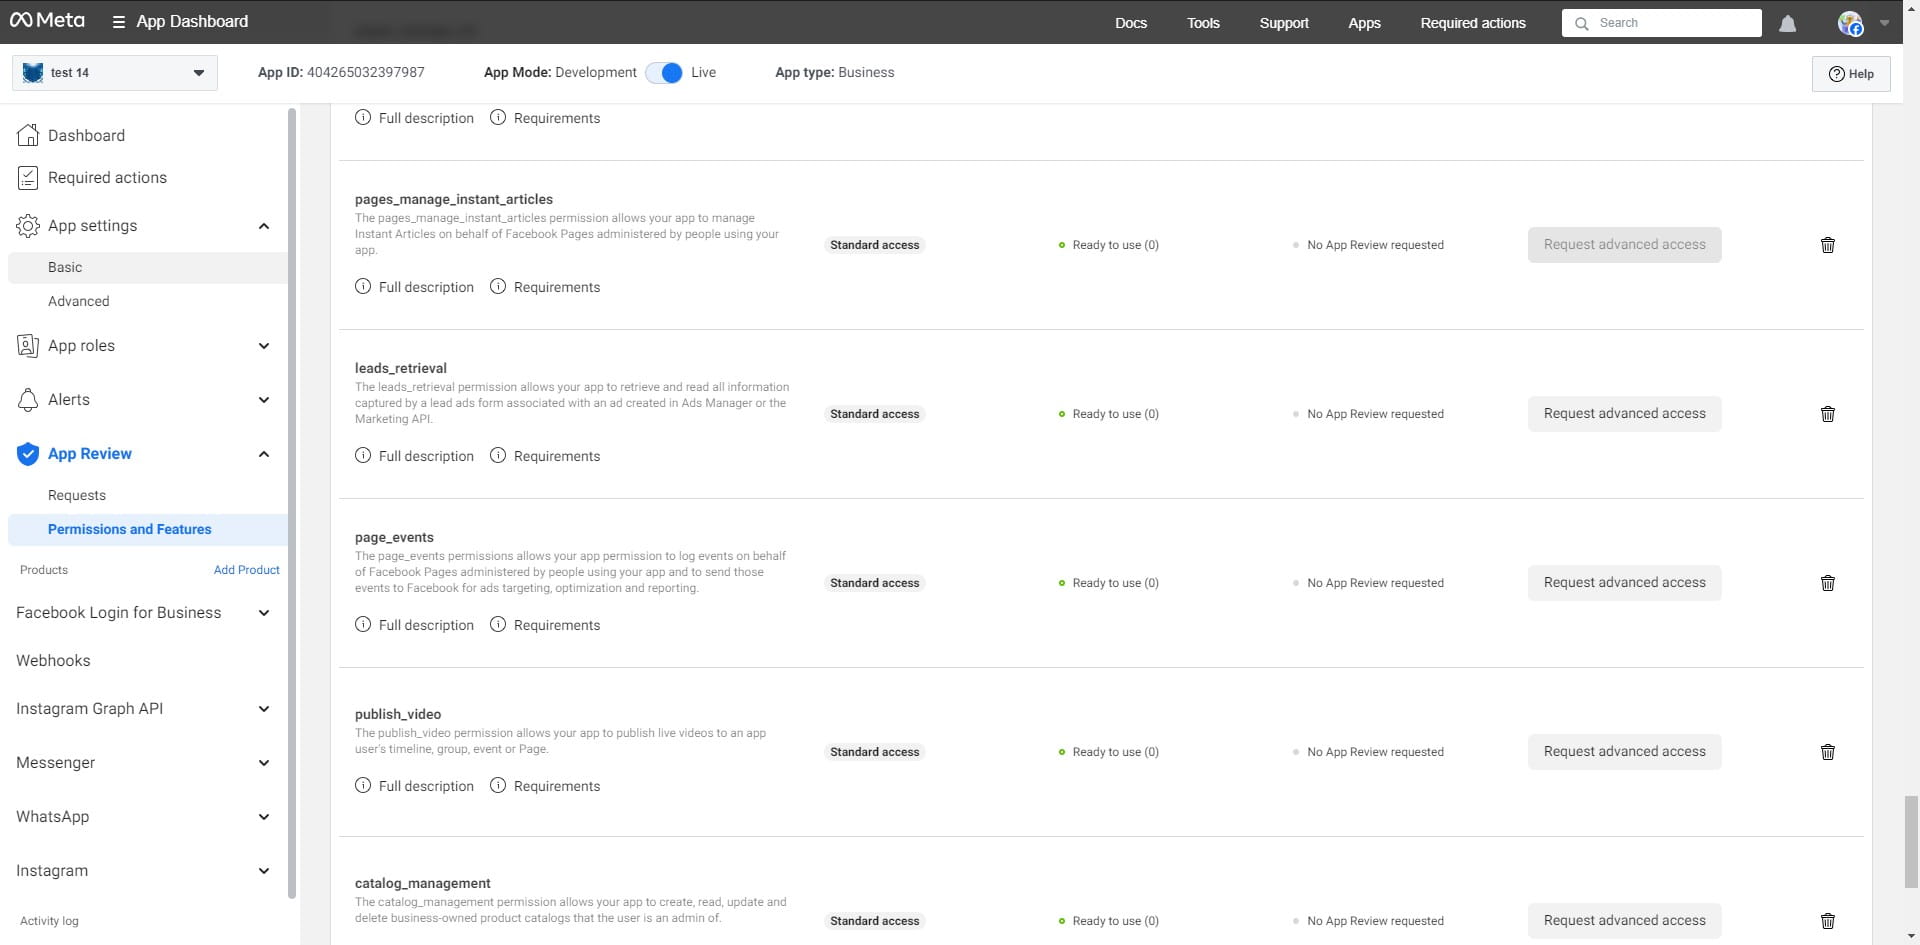The height and width of the screenshot is (945, 1920).
Task: Delete page_events permission via trash icon
Action: click(1828, 583)
